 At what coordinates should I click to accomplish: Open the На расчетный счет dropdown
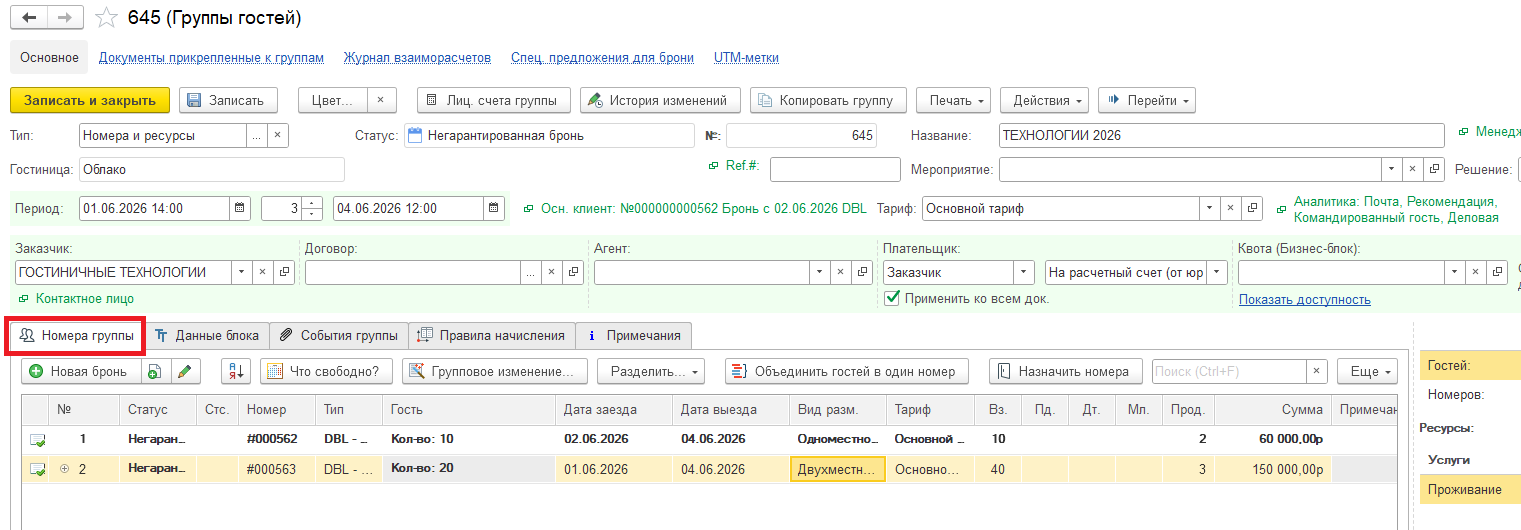pos(1217,272)
